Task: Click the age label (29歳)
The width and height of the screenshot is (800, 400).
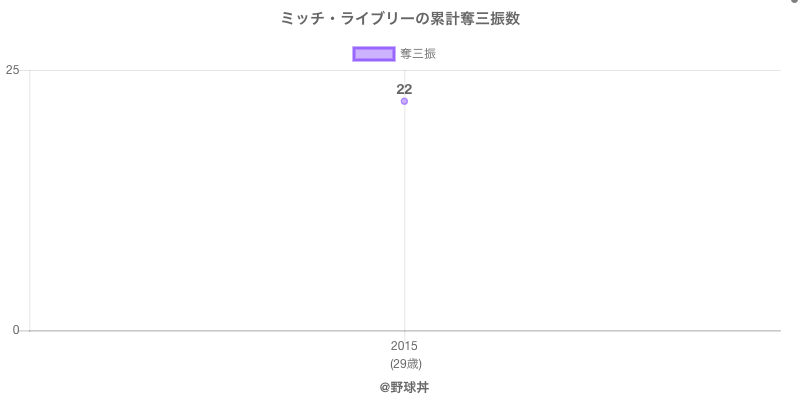Action: [404, 363]
